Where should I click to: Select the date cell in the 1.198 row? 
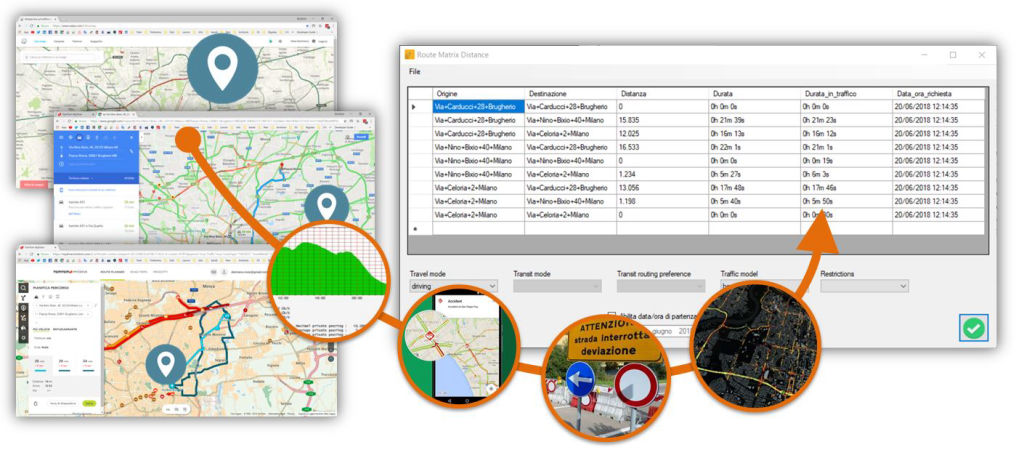pos(938,201)
